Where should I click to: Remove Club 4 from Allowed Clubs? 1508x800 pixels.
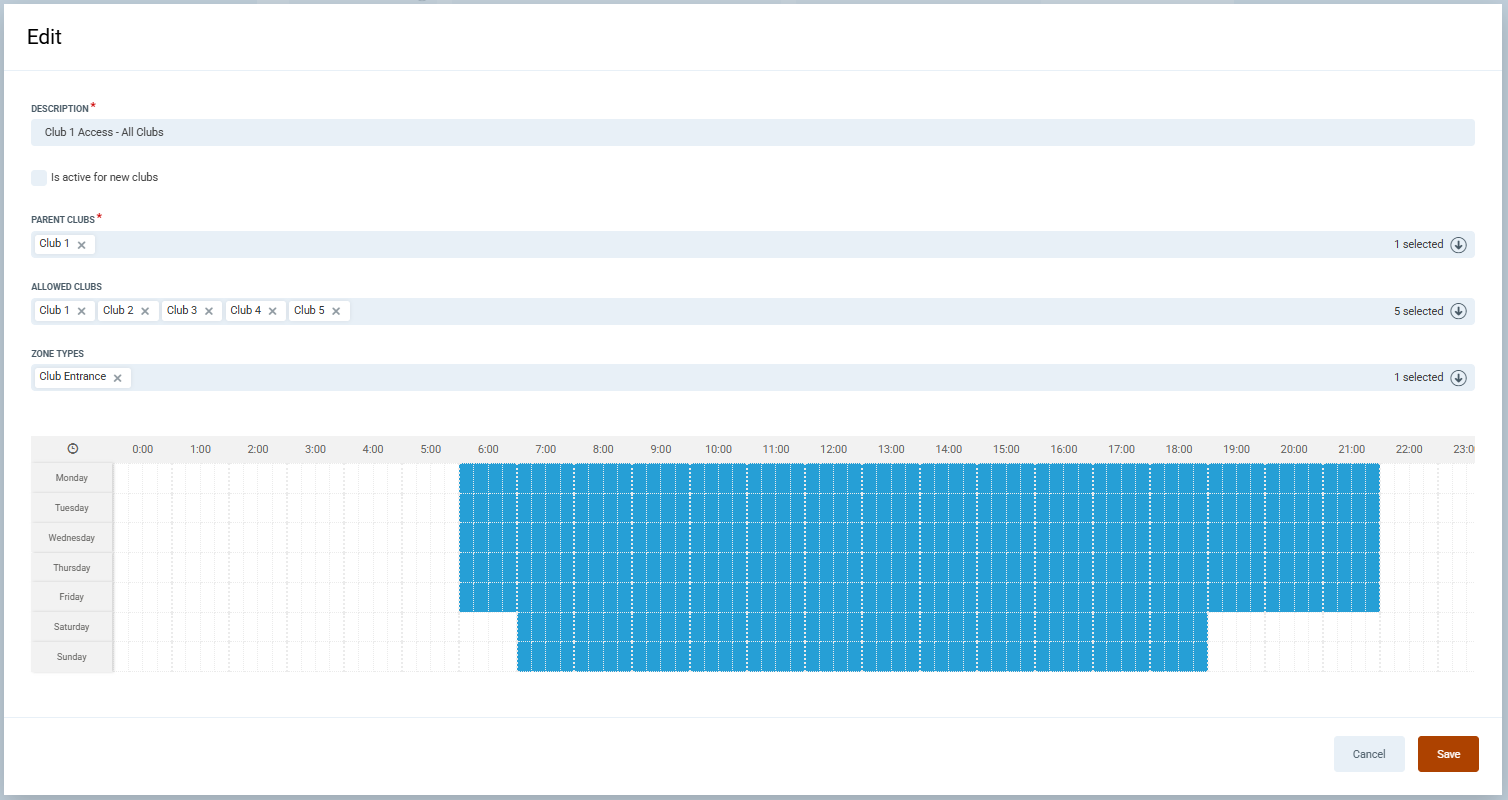(272, 311)
